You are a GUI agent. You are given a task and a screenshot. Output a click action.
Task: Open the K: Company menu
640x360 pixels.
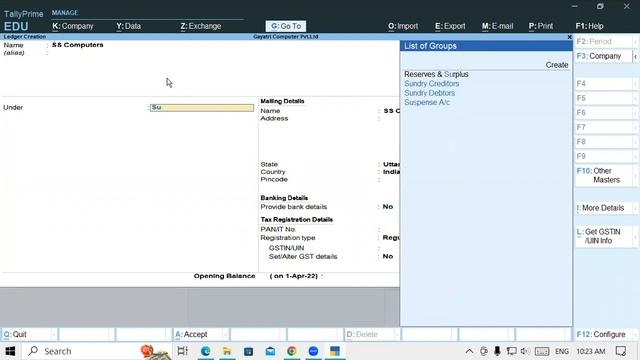[x=73, y=26]
